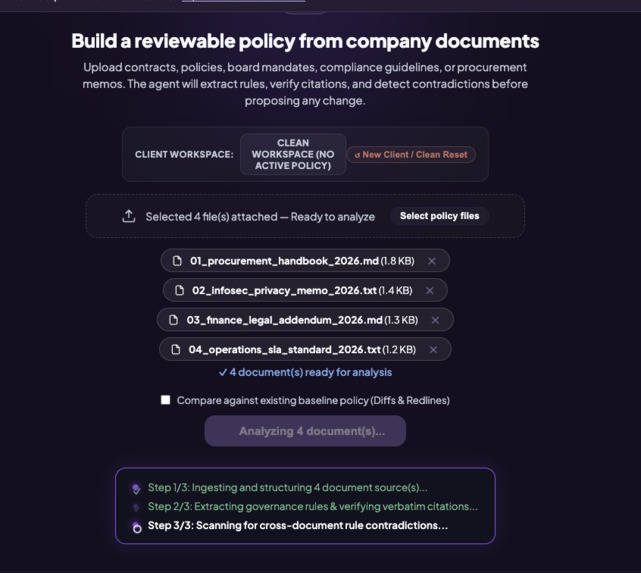Click document icon beside 01_procurement_handbook file

coord(177,261)
